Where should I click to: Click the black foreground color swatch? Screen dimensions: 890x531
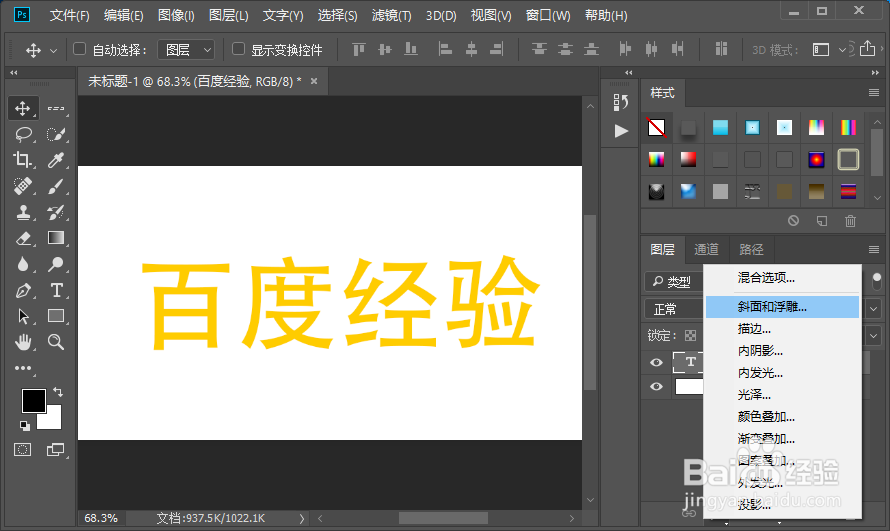(x=33, y=401)
